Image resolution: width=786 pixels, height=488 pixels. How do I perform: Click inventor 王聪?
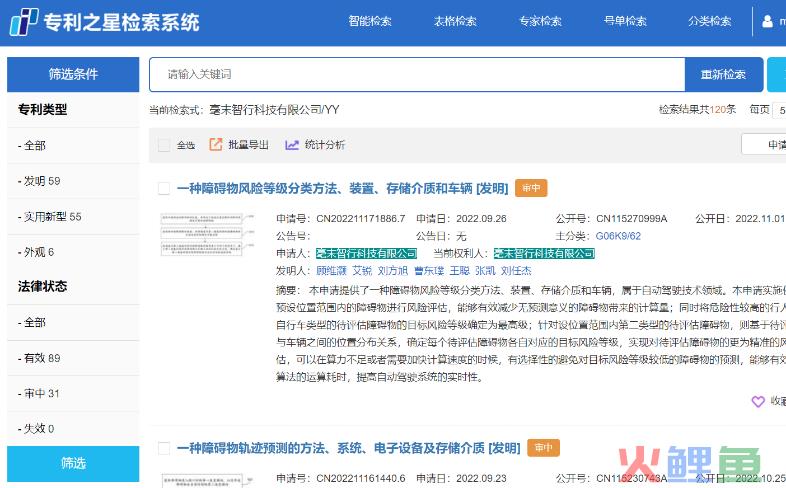pyautogui.click(x=460, y=271)
